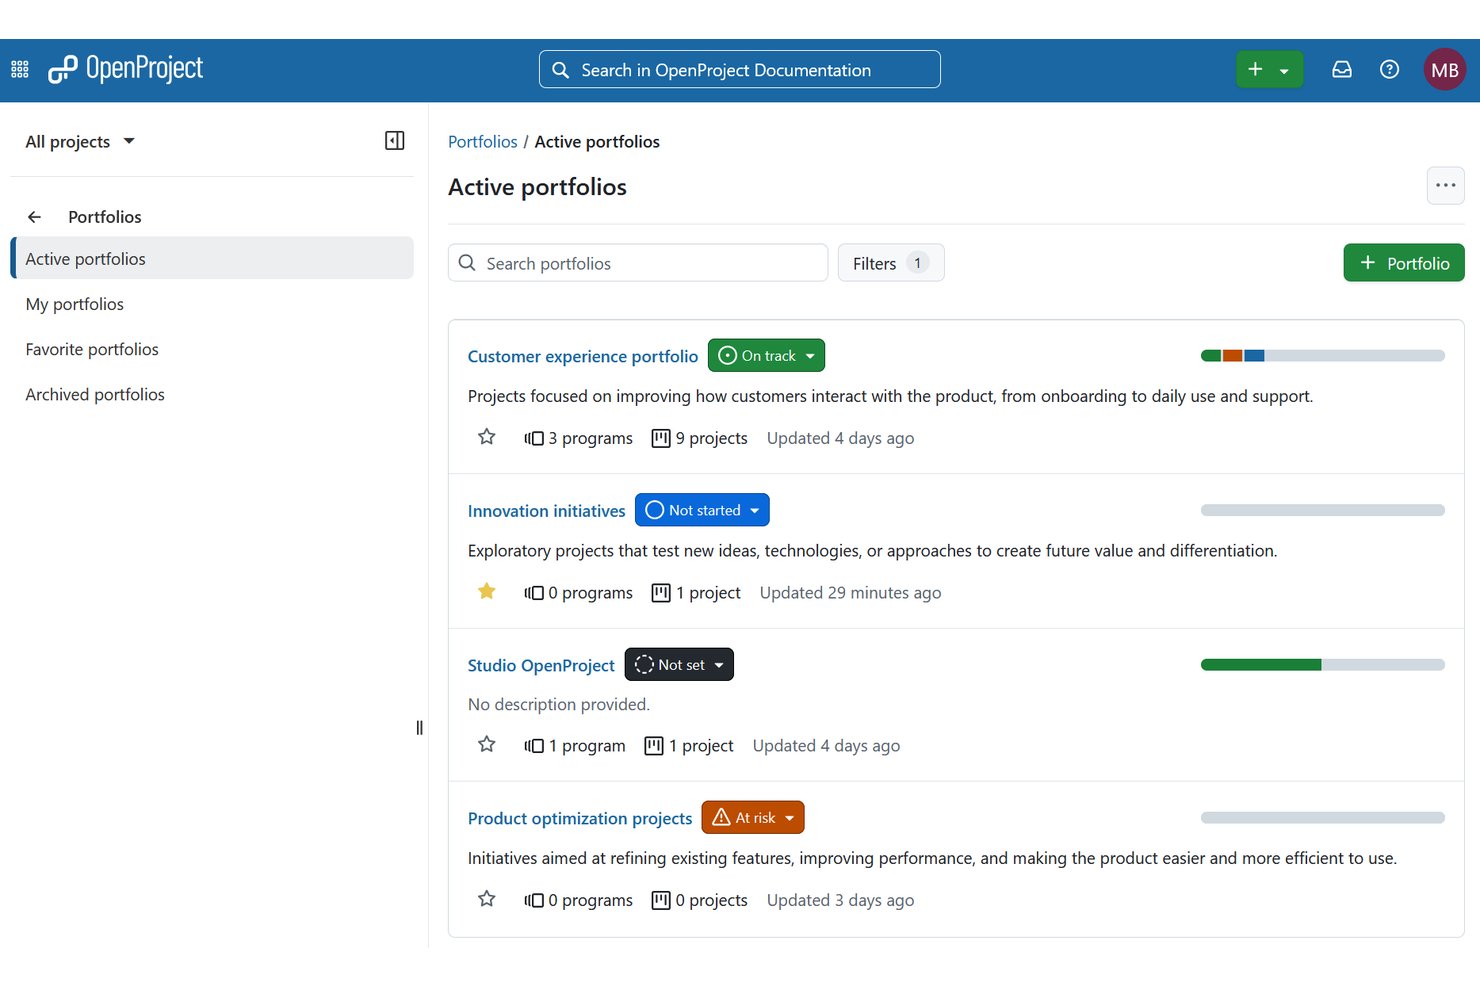Collapse the sidebar with the panel icon
Screen dimensions: 1480x987
395,141
